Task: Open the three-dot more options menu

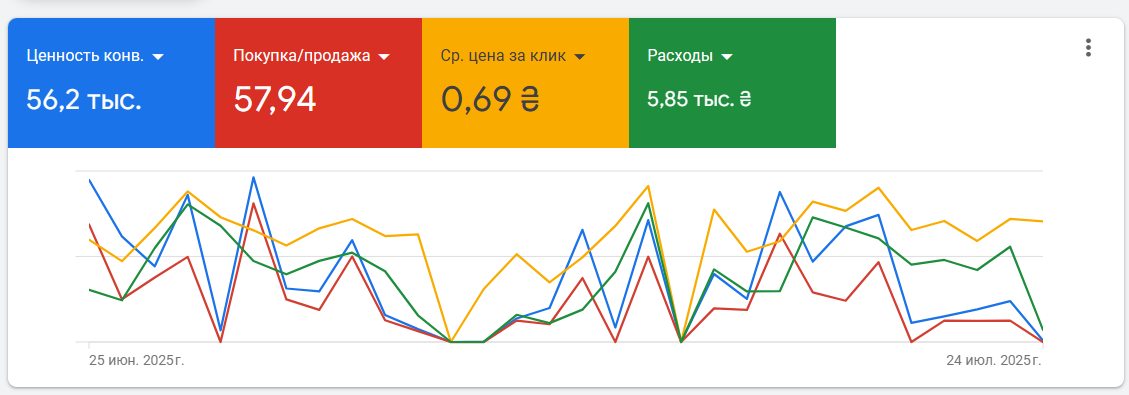Action: (1088, 48)
